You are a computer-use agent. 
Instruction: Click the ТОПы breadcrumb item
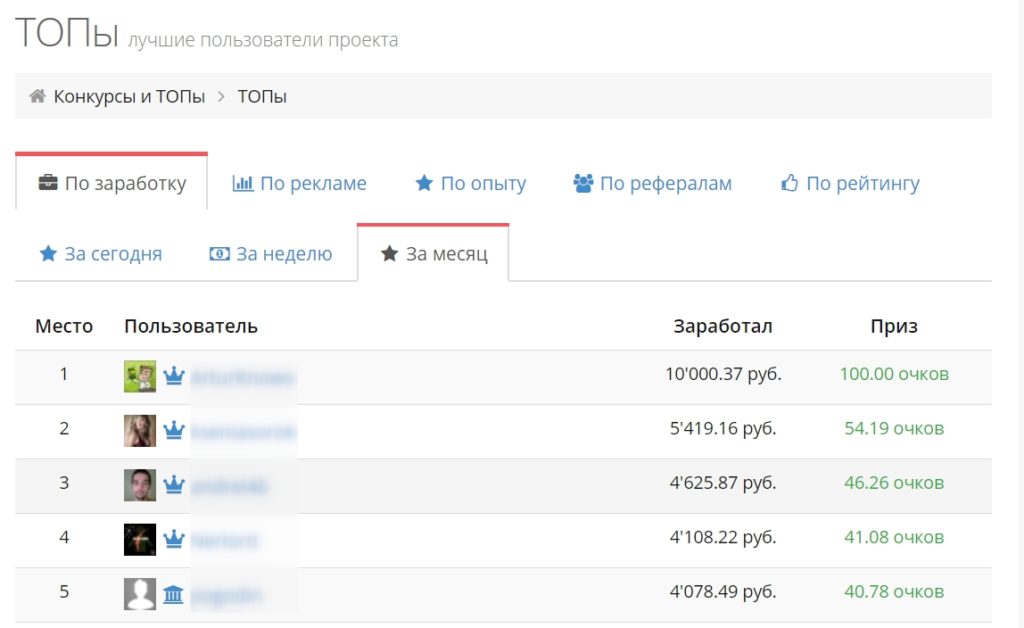point(262,97)
